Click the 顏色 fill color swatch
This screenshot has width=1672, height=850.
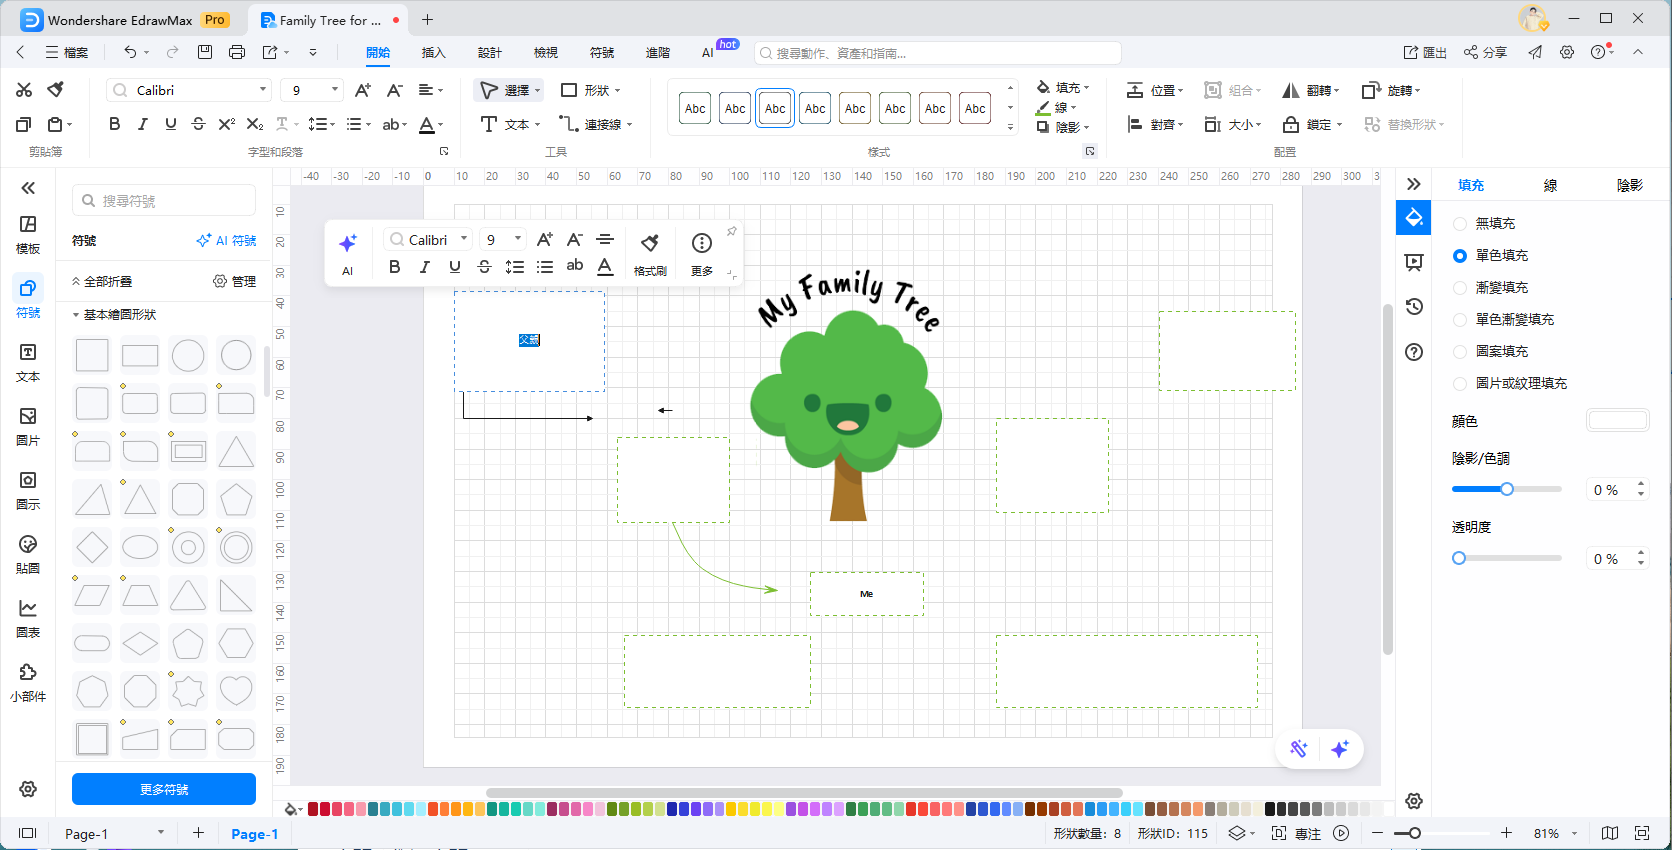1617,421
